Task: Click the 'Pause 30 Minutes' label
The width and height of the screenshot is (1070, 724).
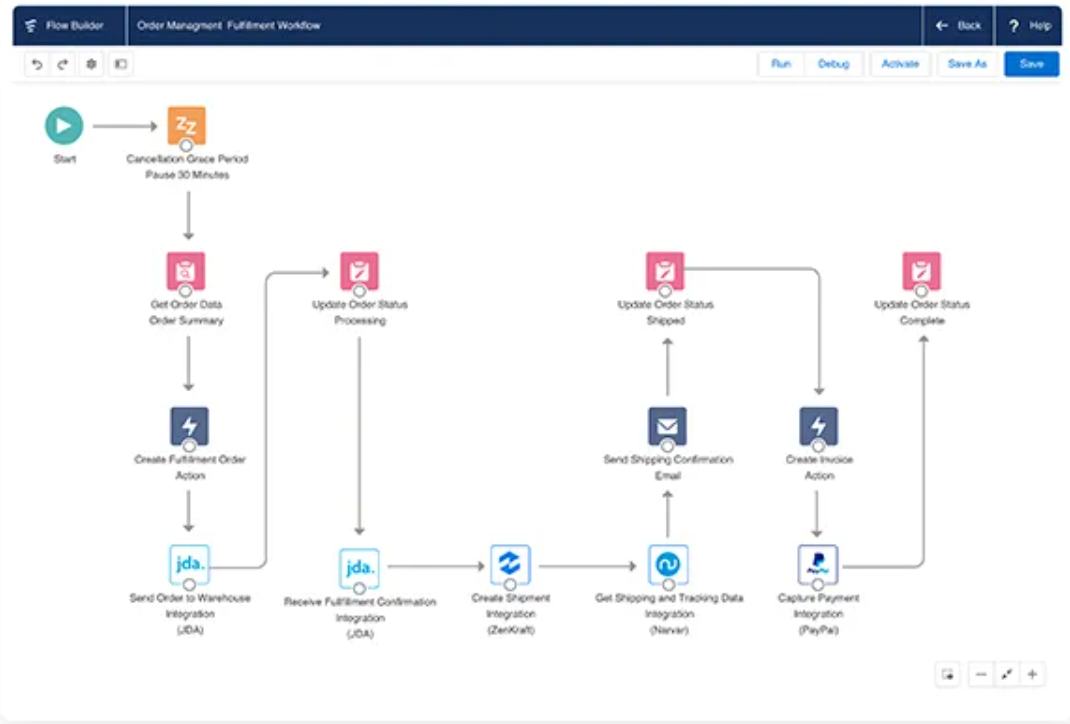Action: click(x=187, y=175)
